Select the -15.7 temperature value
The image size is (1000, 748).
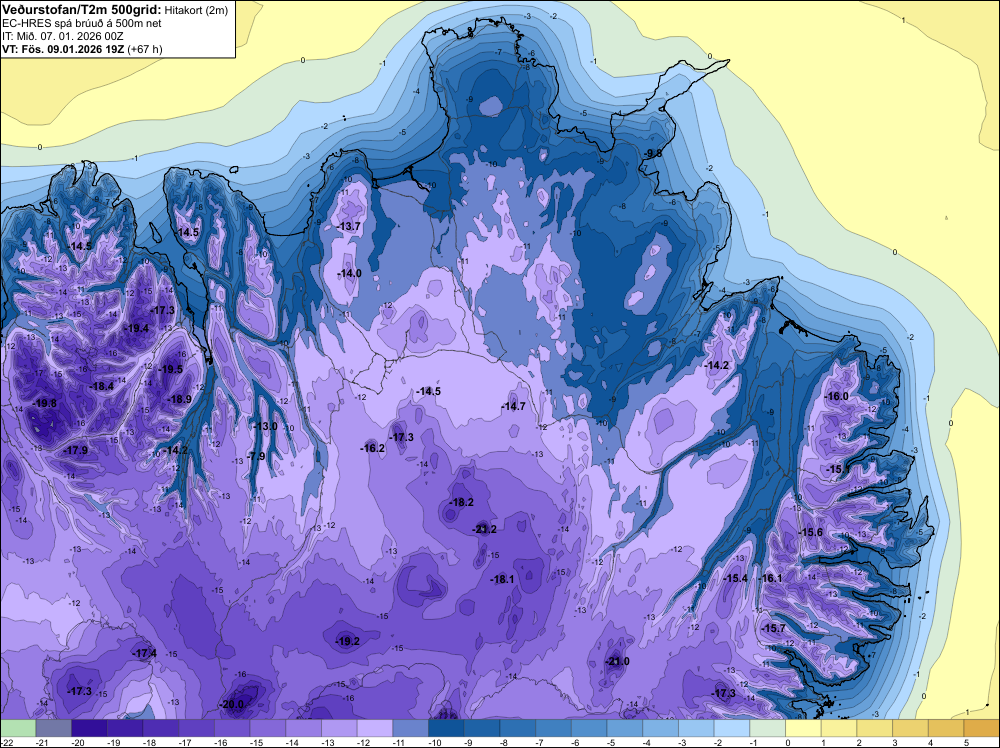tap(774, 628)
